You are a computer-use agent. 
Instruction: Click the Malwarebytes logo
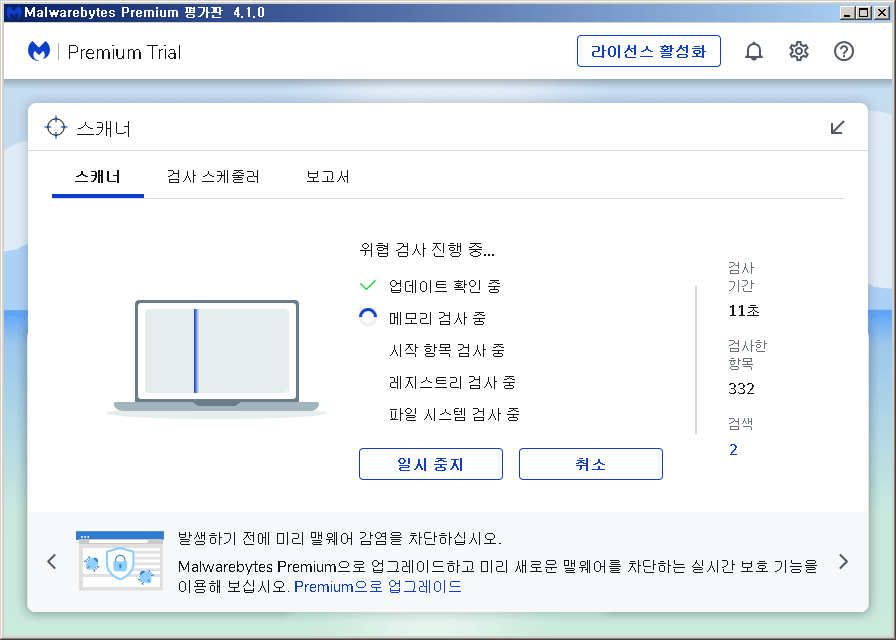tap(39, 51)
